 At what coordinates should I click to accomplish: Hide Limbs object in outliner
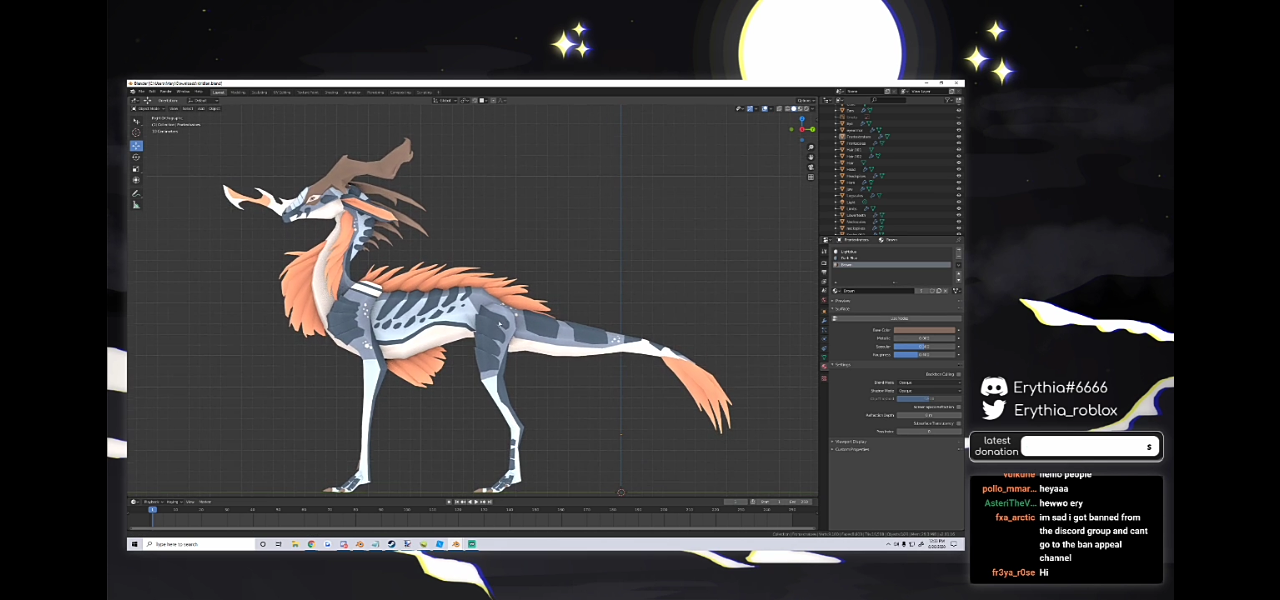pyautogui.click(x=959, y=208)
